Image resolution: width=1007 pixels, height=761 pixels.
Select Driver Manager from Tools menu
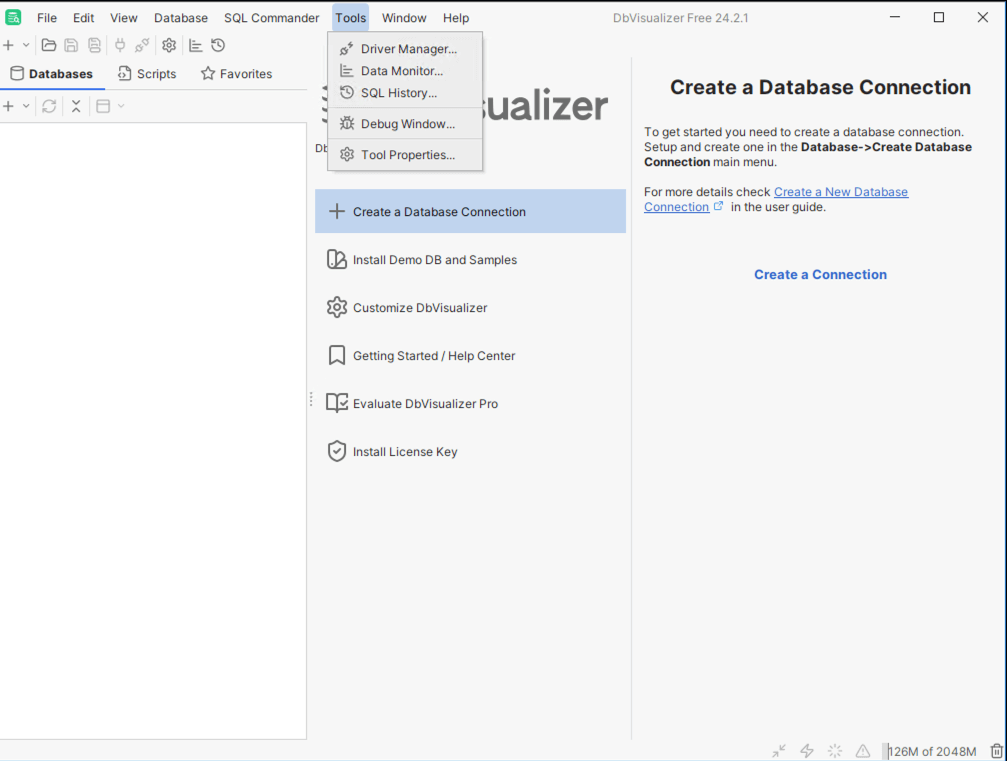click(x=408, y=49)
